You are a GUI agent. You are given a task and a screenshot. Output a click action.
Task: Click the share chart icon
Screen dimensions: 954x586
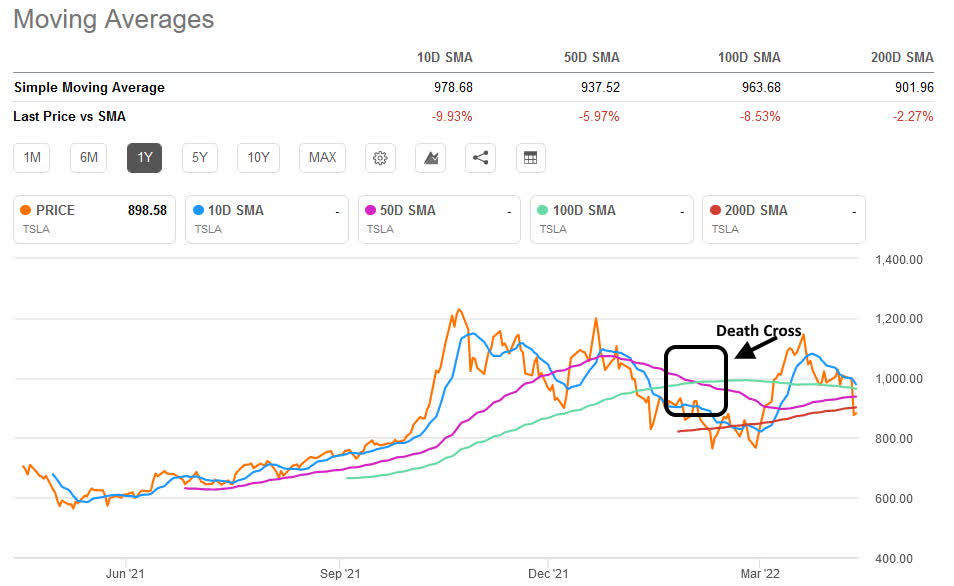click(480, 157)
